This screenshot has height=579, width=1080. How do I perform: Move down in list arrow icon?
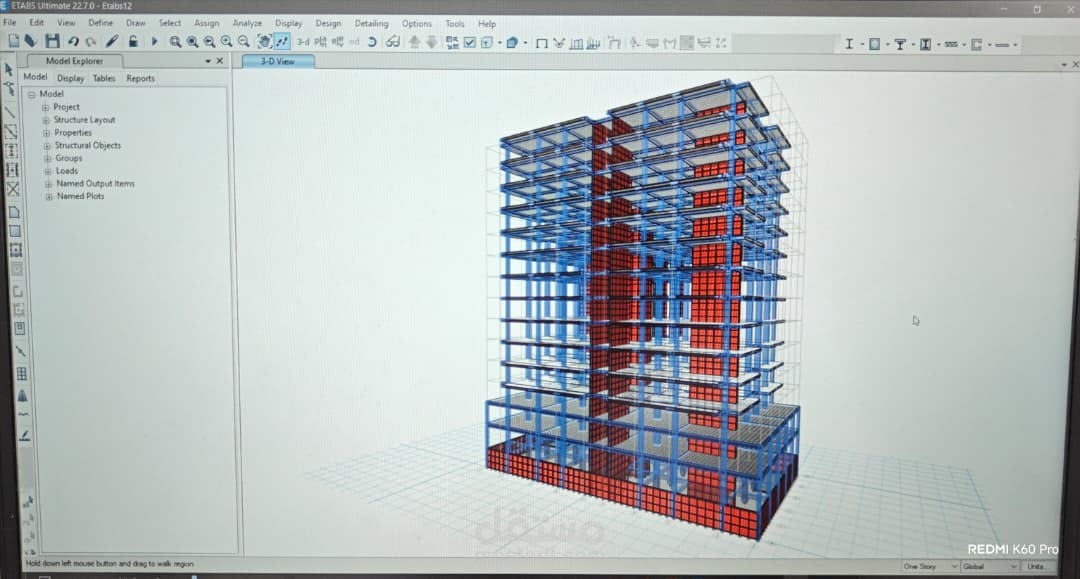tap(432, 42)
